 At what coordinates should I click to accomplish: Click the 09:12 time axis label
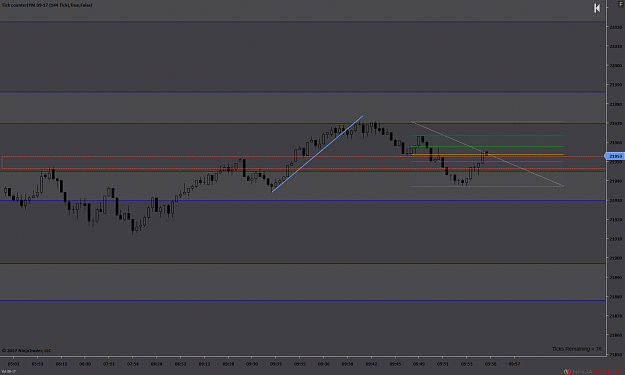click(x=204, y=364)
